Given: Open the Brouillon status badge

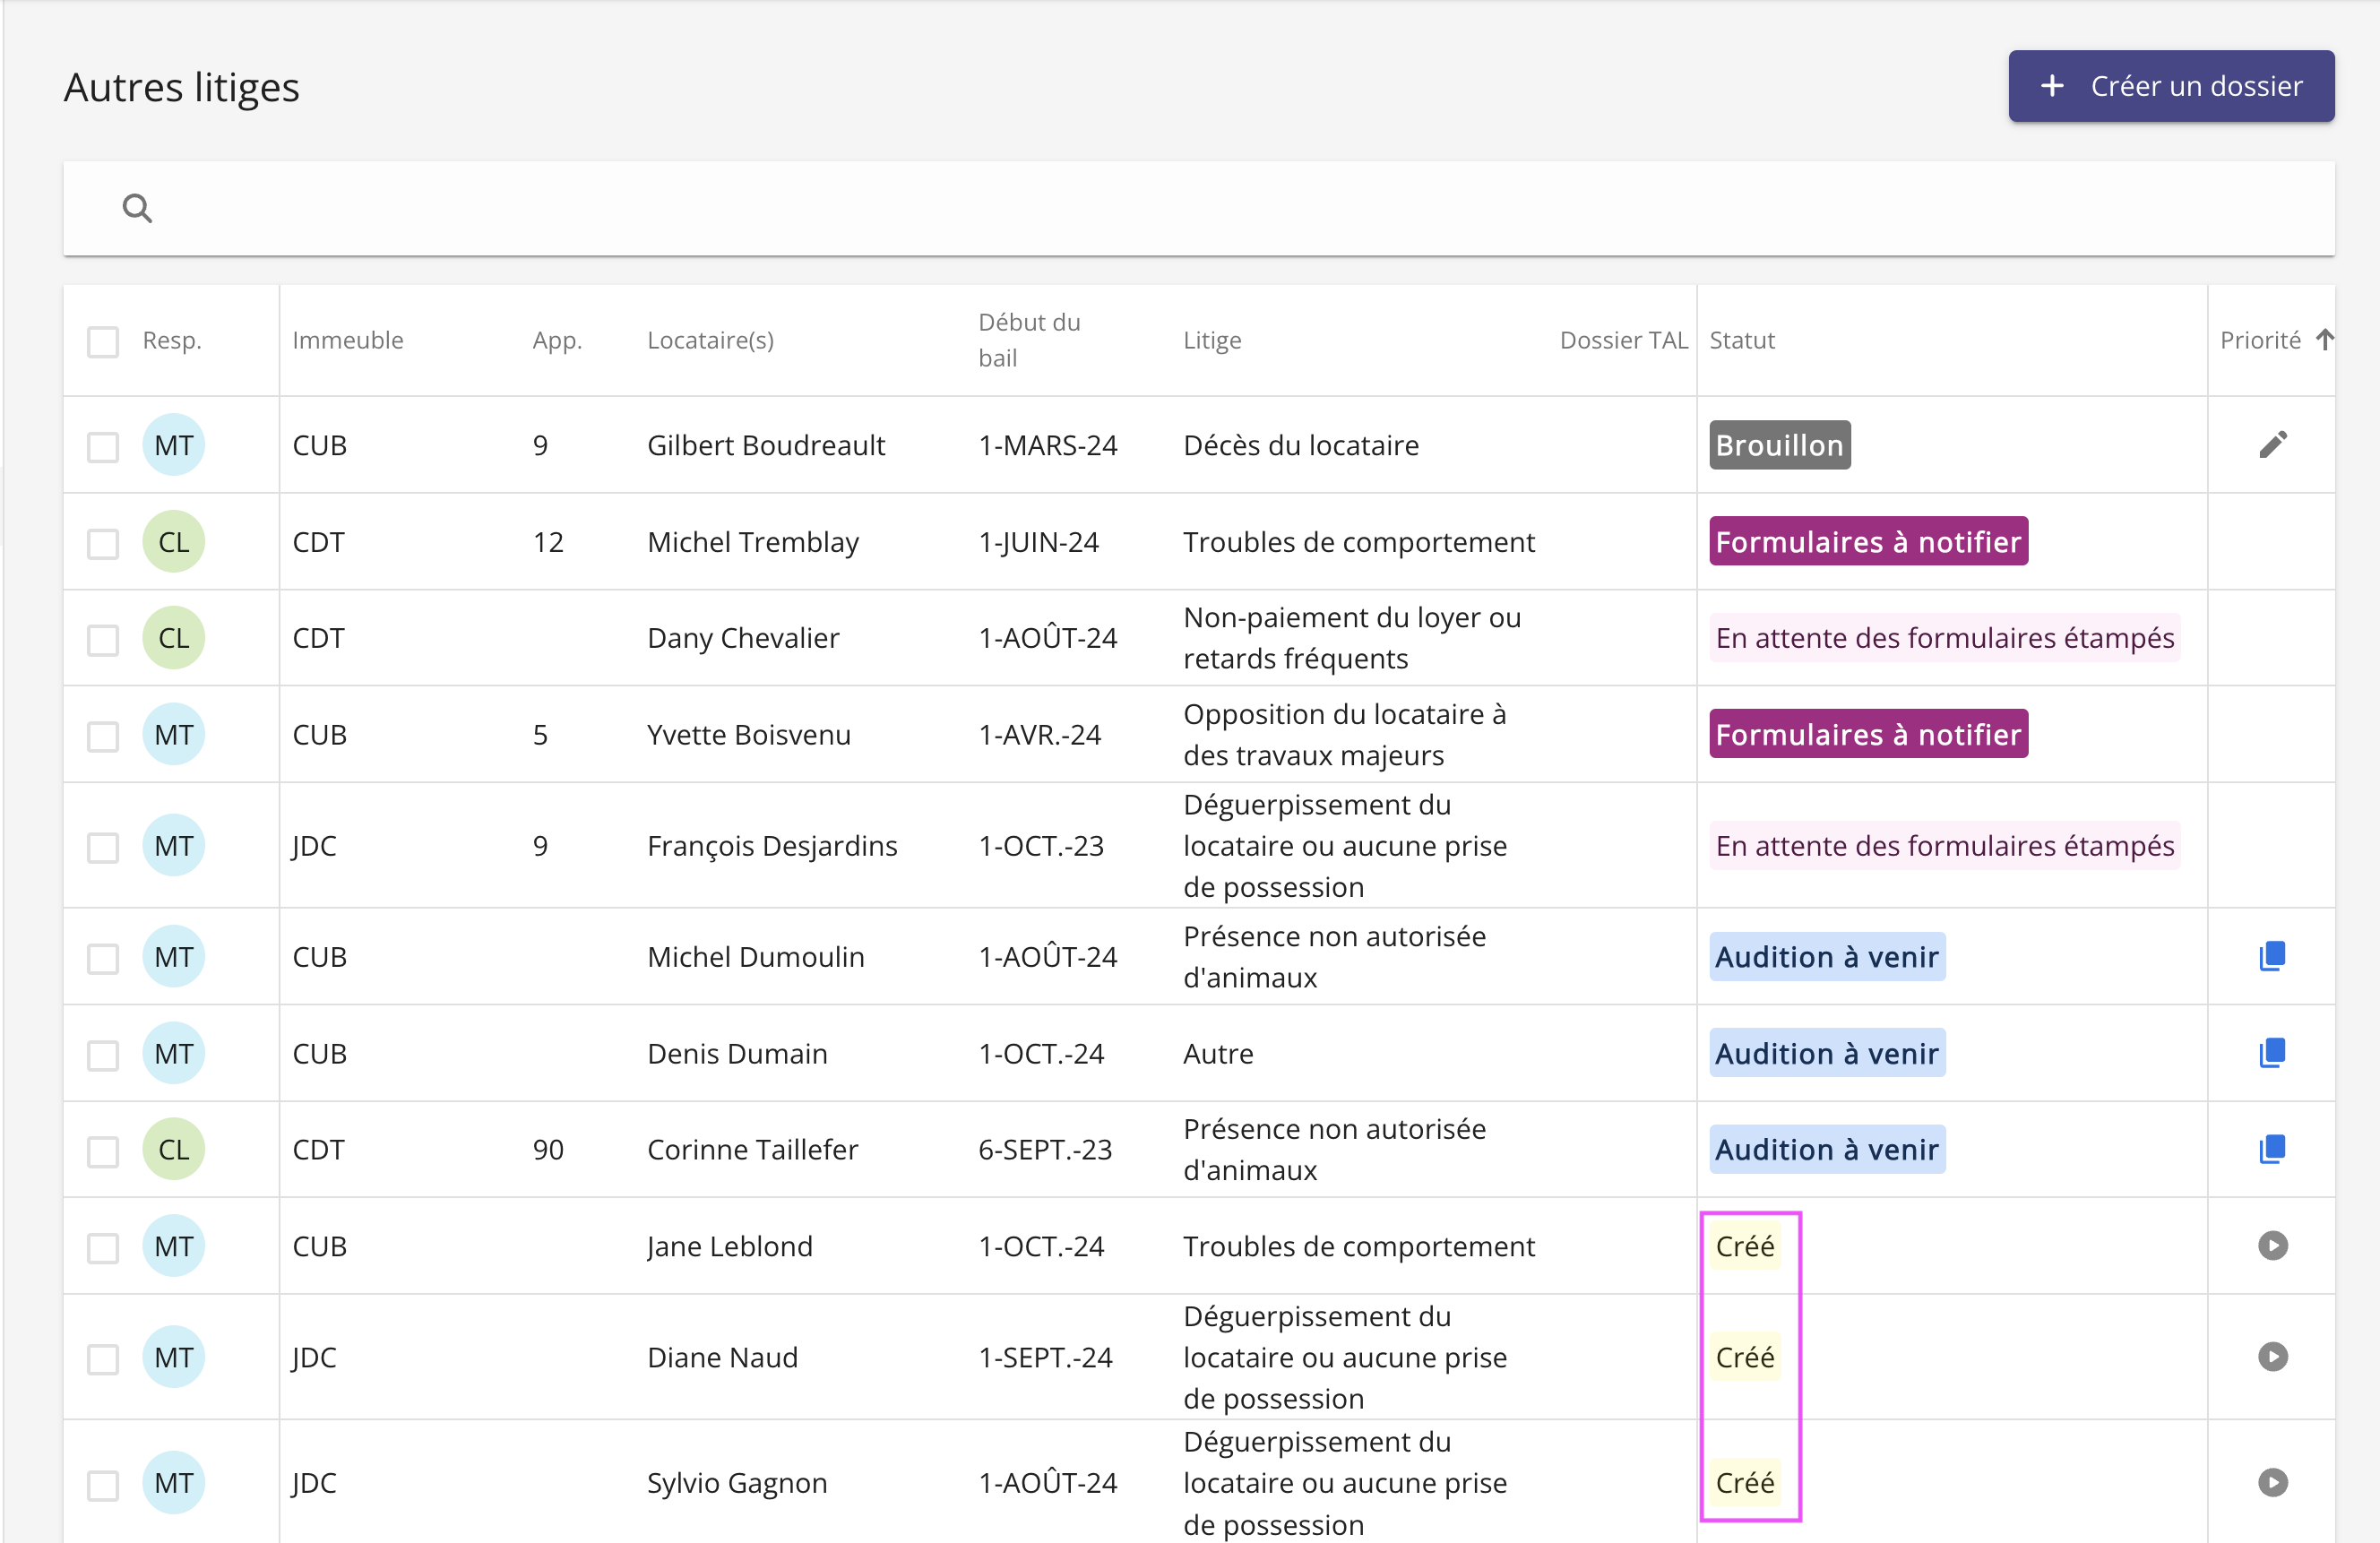Looking at the screenshot, I should click(1778, 445).
